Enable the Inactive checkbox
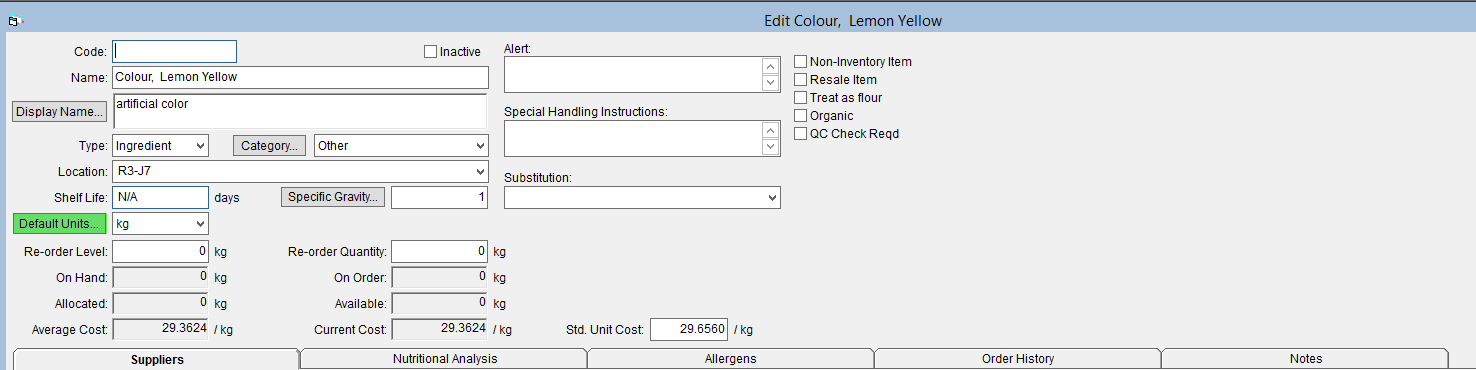This screenshot has width=1476, height=370. pos(431,51)
